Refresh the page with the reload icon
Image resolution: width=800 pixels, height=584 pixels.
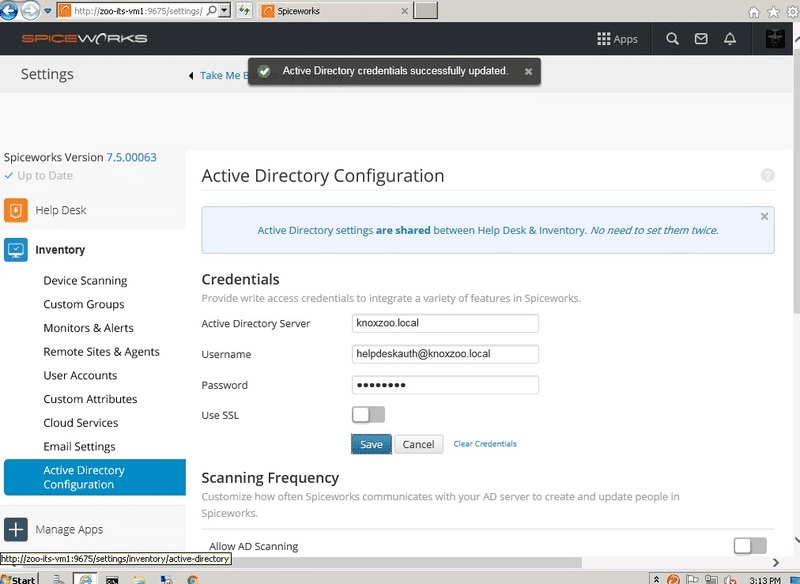point(244,11)
